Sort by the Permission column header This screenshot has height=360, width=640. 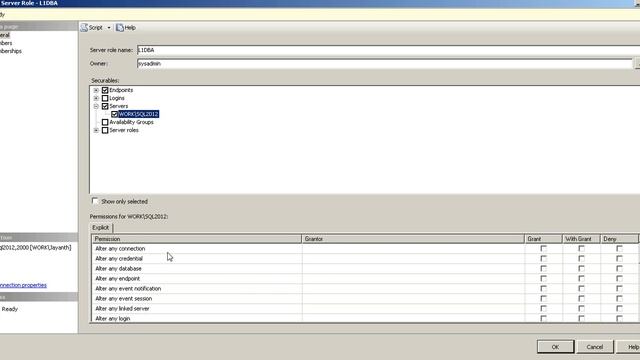pos(197,239)
